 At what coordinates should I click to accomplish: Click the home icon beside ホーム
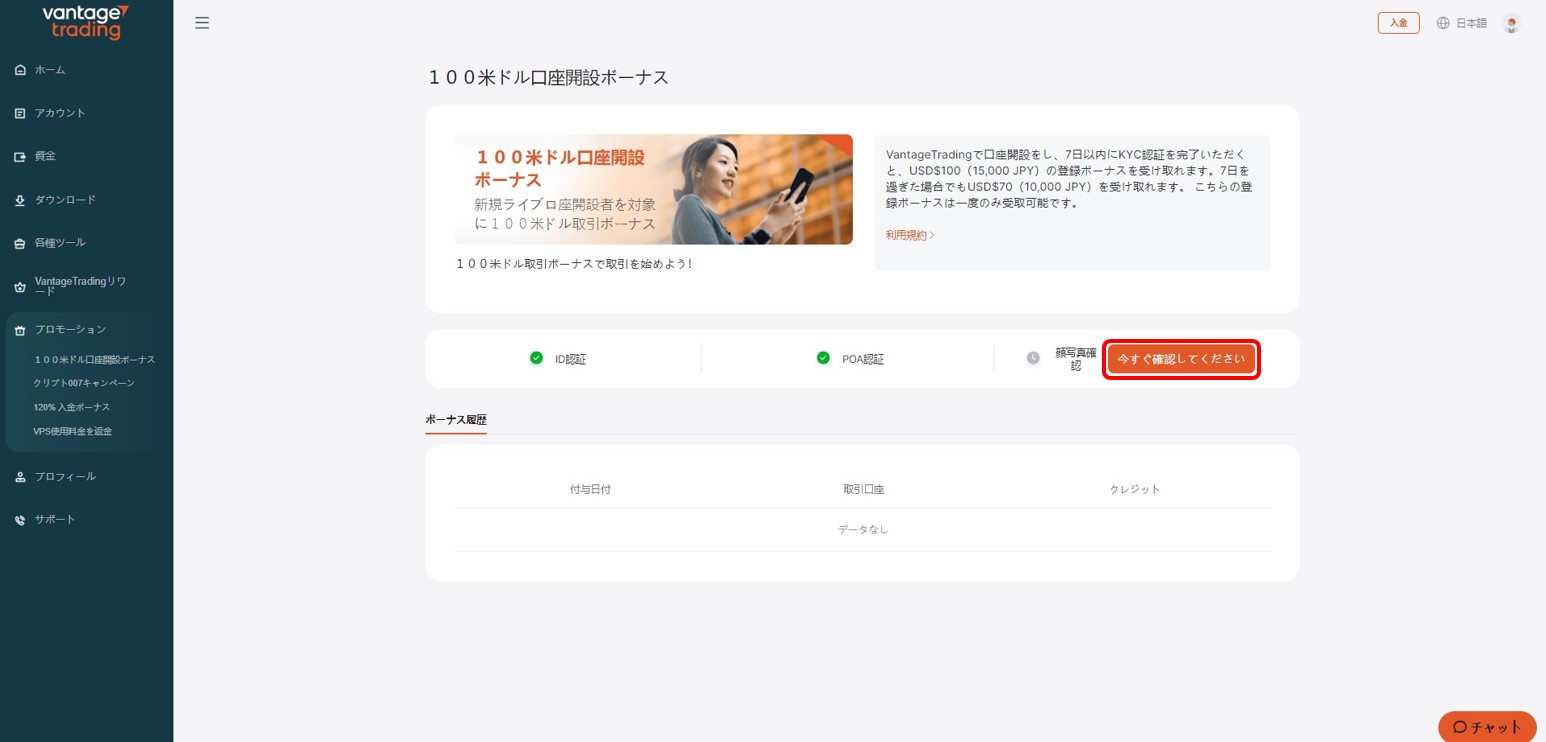[20, 70]
